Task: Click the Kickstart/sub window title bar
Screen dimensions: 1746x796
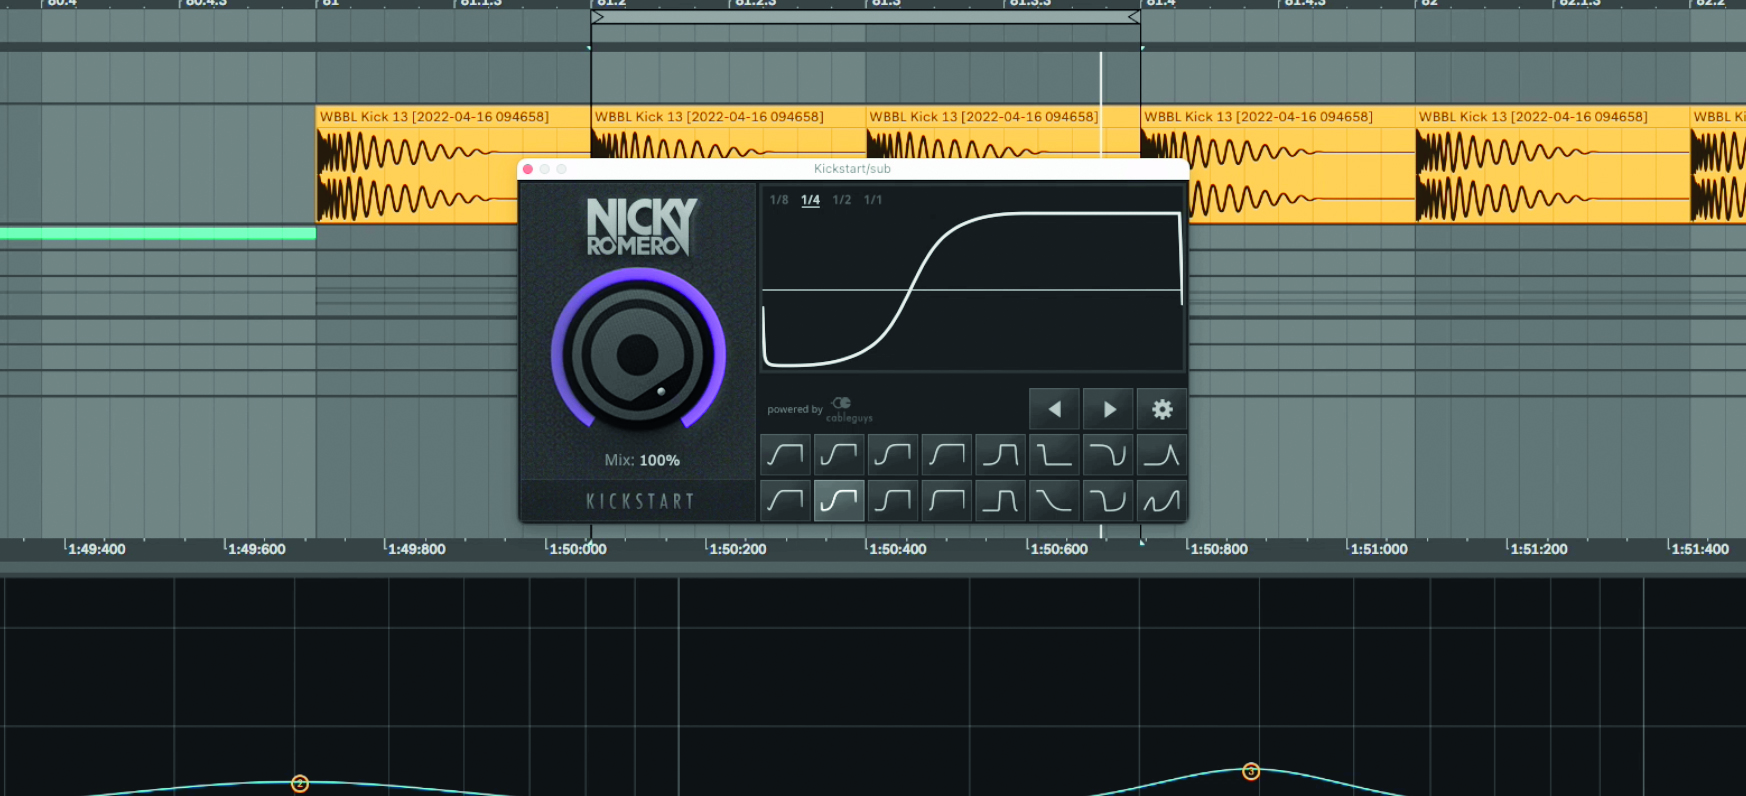Action: [853, 169]
